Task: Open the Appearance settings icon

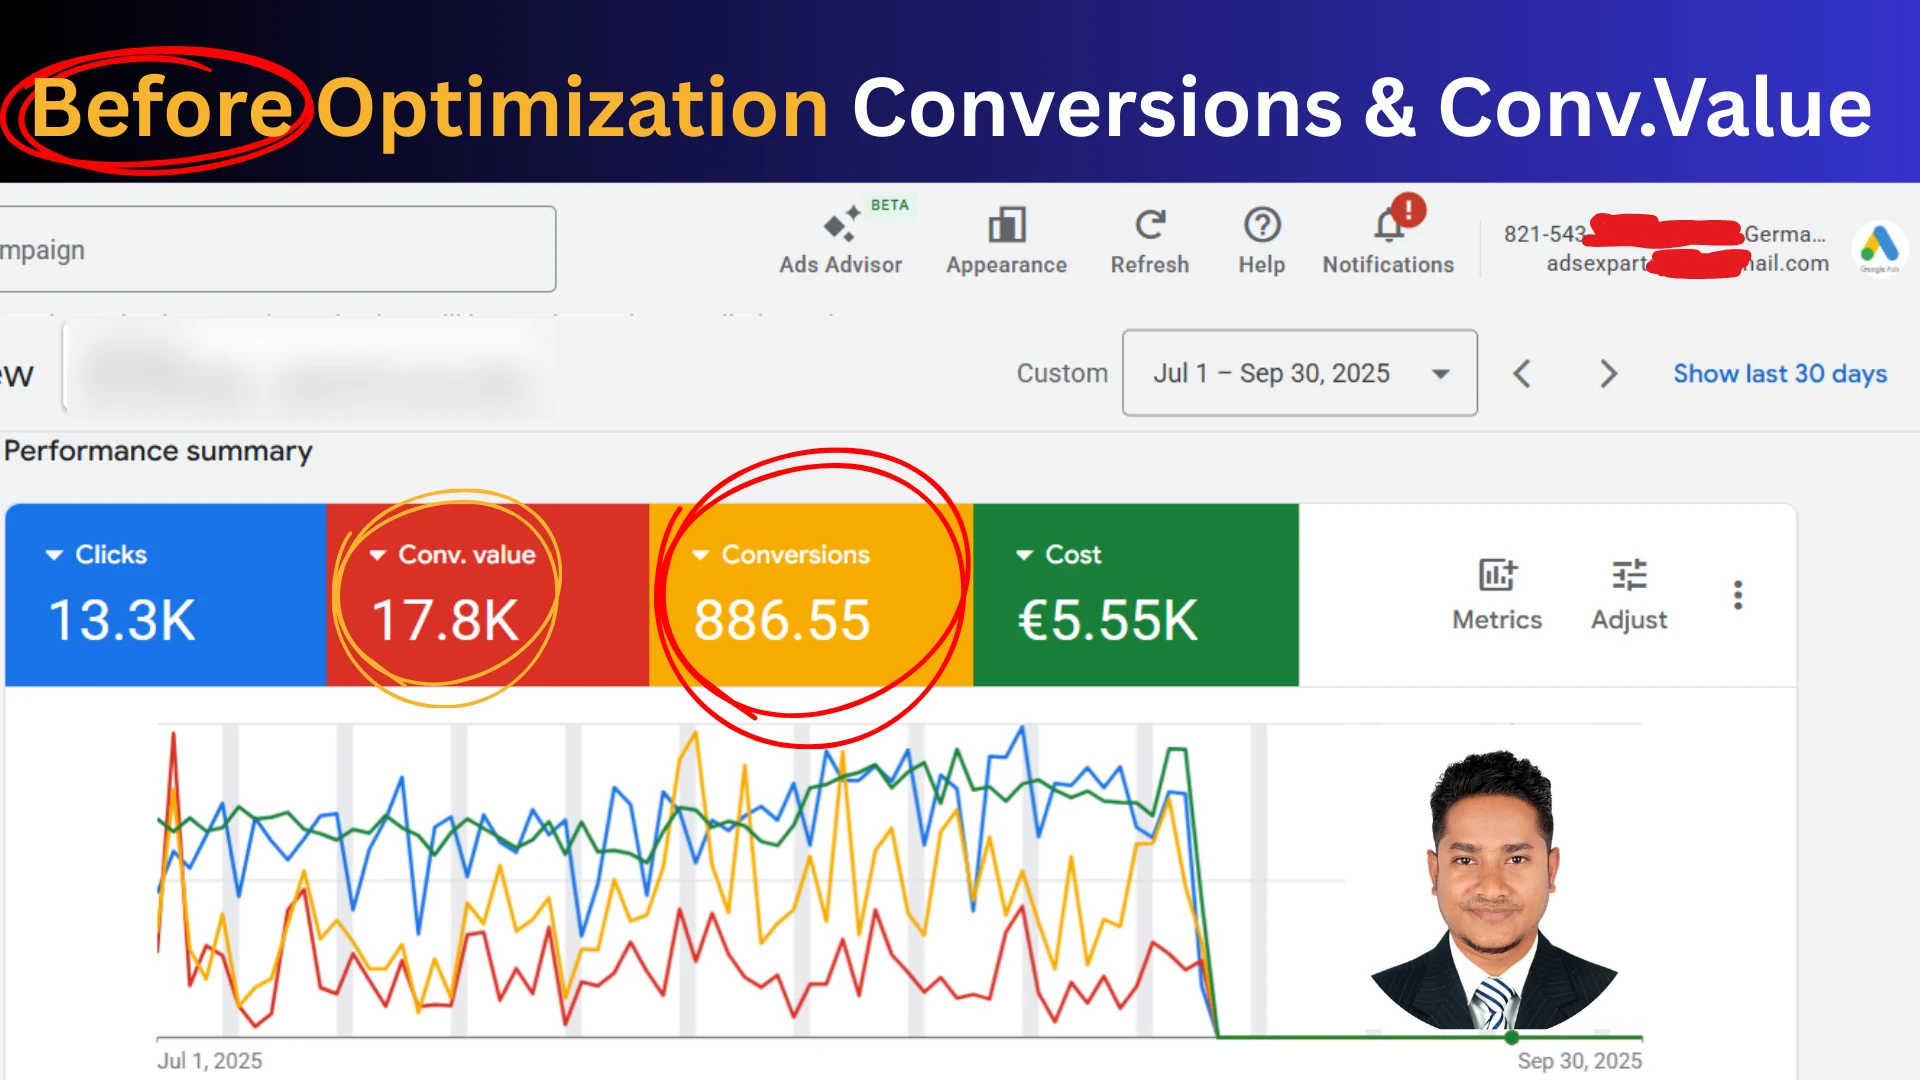Action: 1006,226
